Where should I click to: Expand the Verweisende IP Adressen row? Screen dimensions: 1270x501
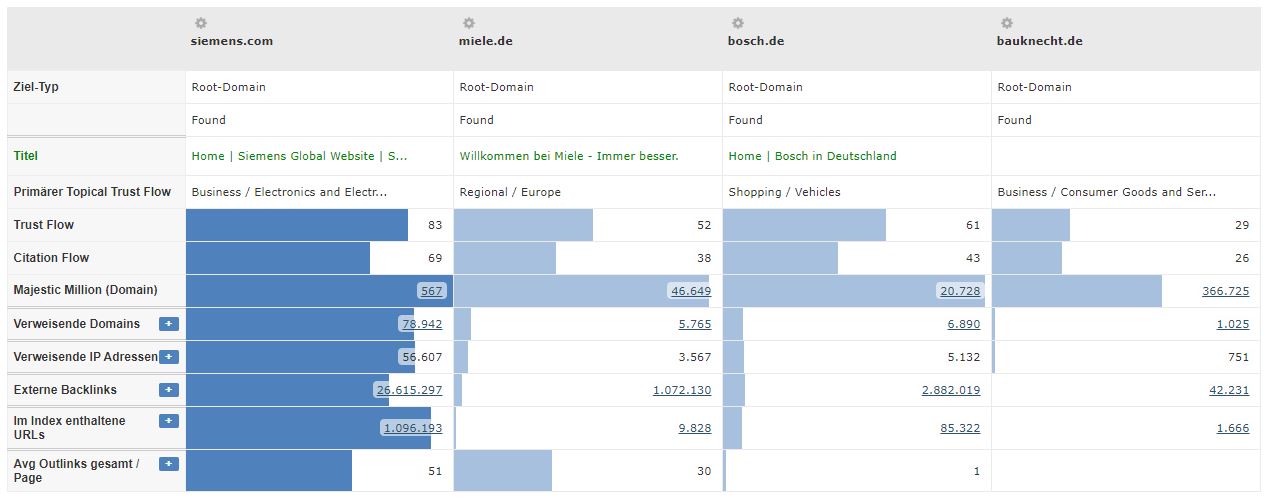coord(168,357)
